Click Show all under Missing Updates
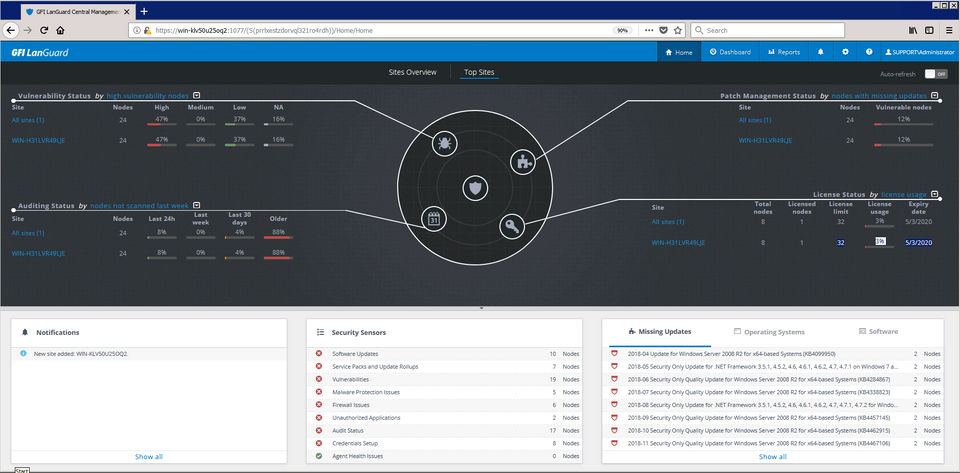 [x=773, y=456]
